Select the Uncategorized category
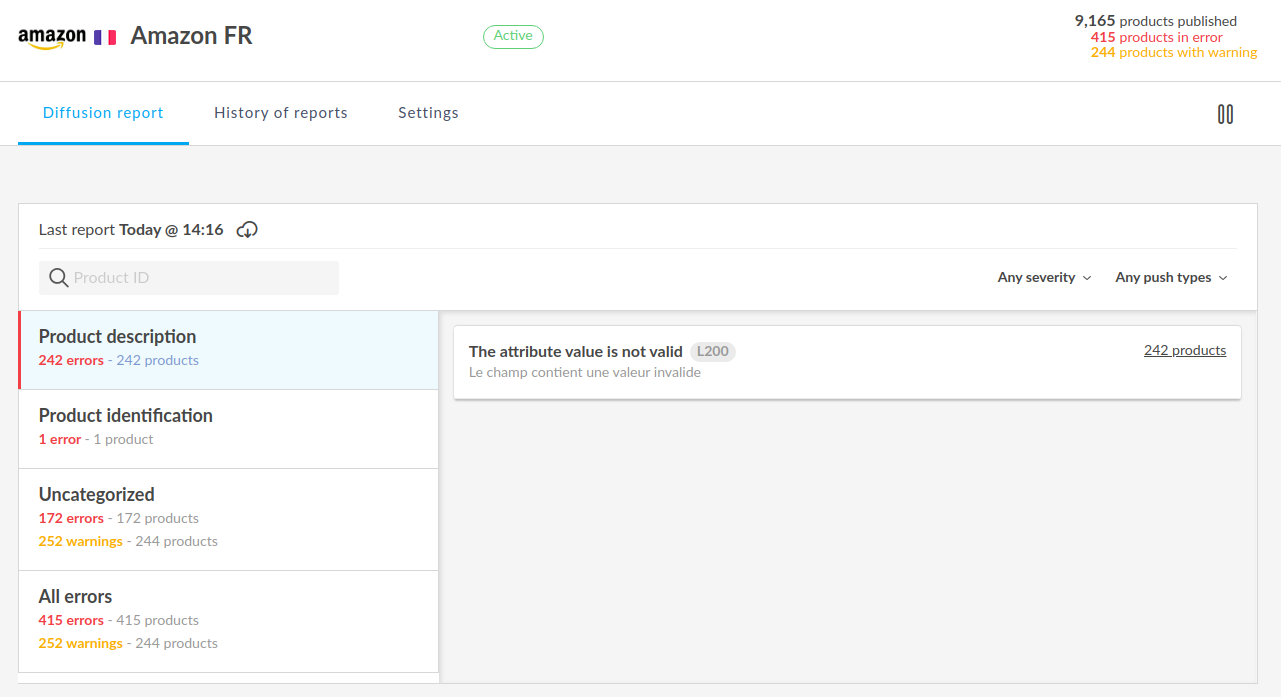The width and height of the screenshot is (1281, 697). 228,519
